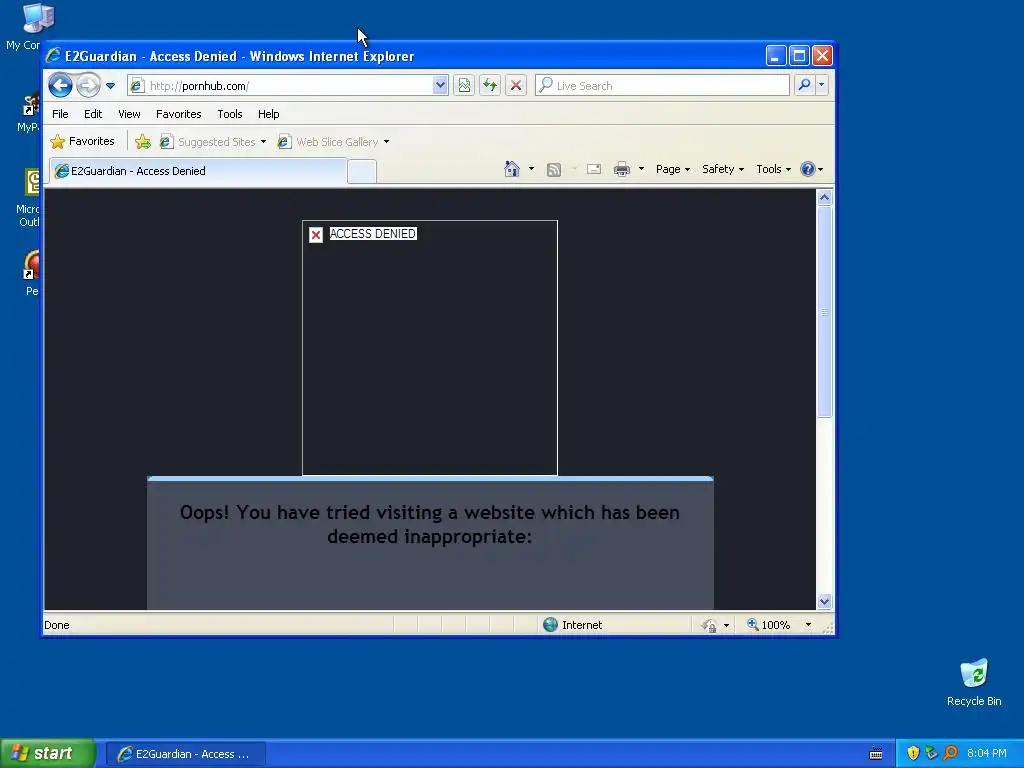
Task: Expand the zoom level dropdown arrow
Action: tap(808, 625)
